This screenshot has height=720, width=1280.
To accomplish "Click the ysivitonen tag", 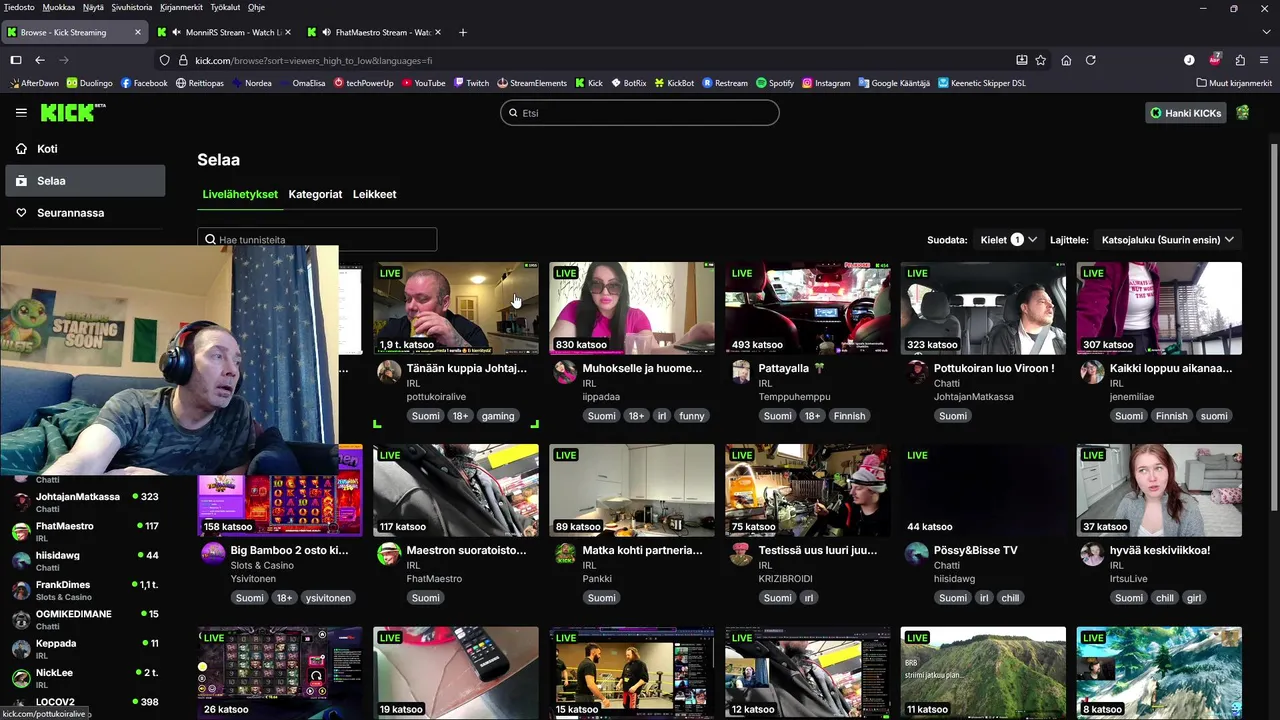I will (x=329, y=598).
